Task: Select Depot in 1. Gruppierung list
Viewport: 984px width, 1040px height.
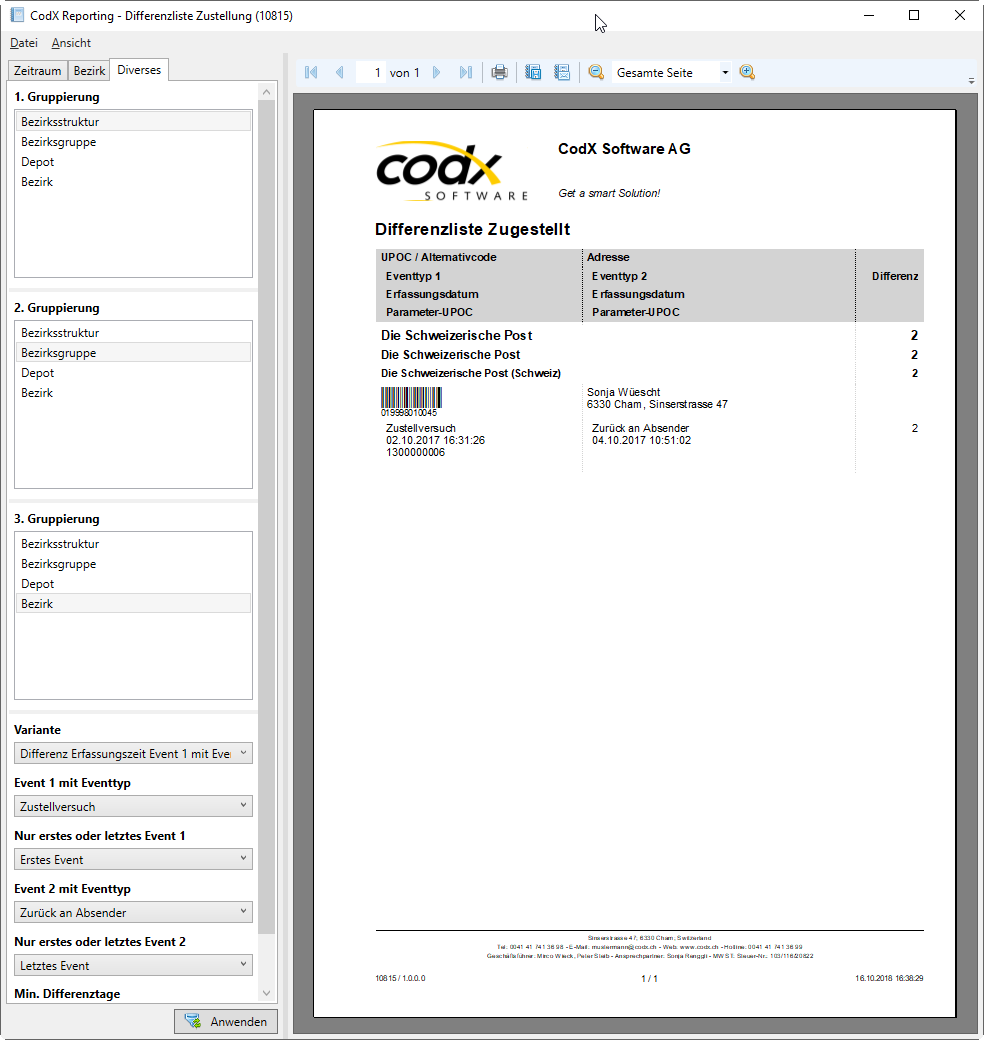Action: tap(38, 162)
